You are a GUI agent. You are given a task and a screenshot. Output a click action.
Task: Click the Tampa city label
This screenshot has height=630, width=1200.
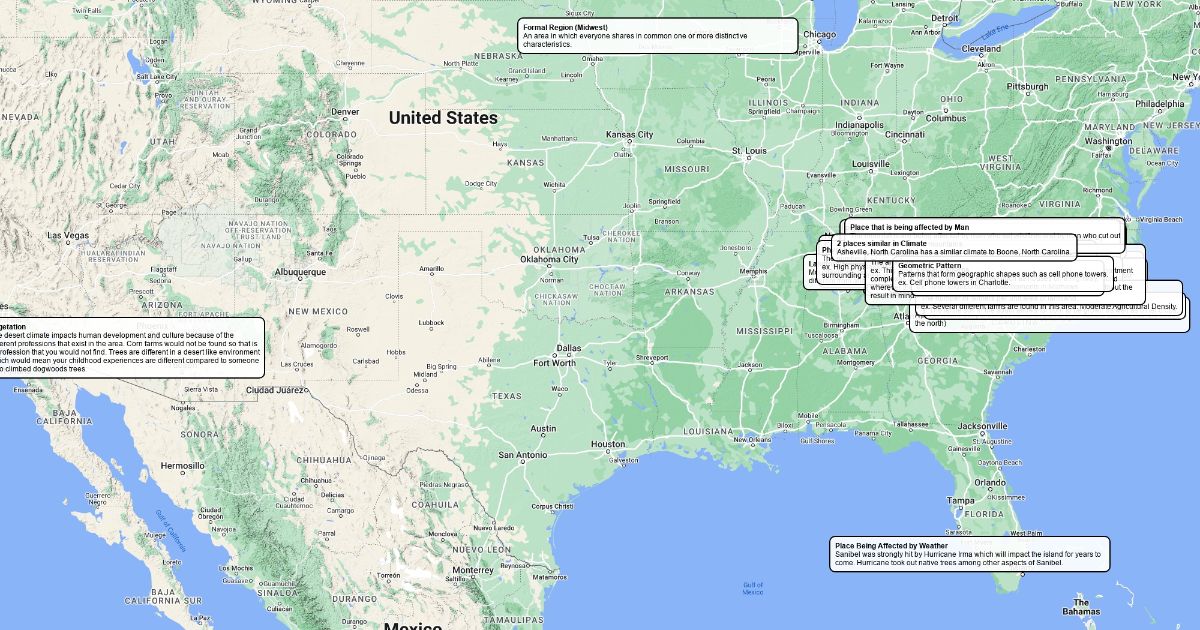[x=961, y=500]
